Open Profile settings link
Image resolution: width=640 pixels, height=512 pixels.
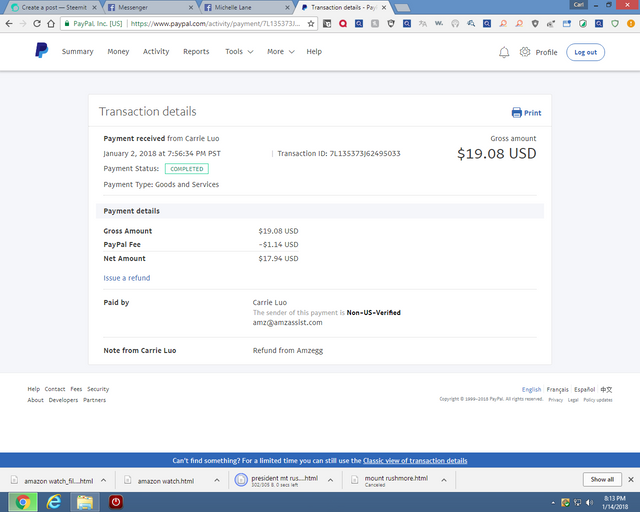546,52
